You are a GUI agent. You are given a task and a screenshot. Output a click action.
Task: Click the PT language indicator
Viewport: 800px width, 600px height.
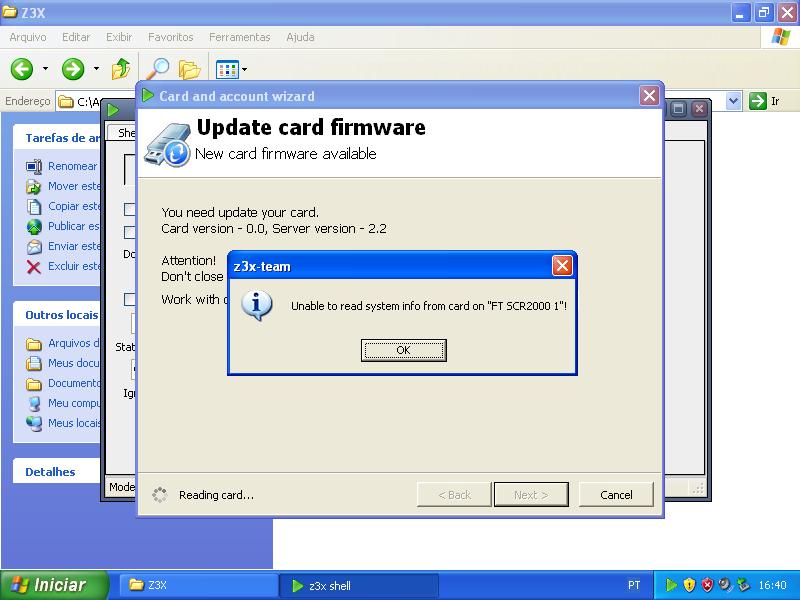[634, 585]
